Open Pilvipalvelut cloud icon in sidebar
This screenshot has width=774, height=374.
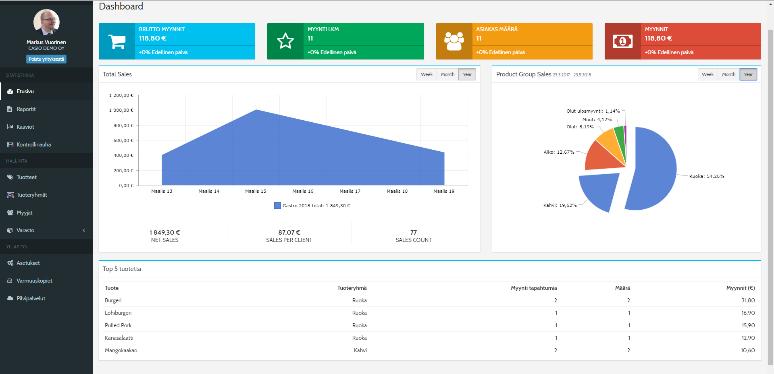coord(9,299)
